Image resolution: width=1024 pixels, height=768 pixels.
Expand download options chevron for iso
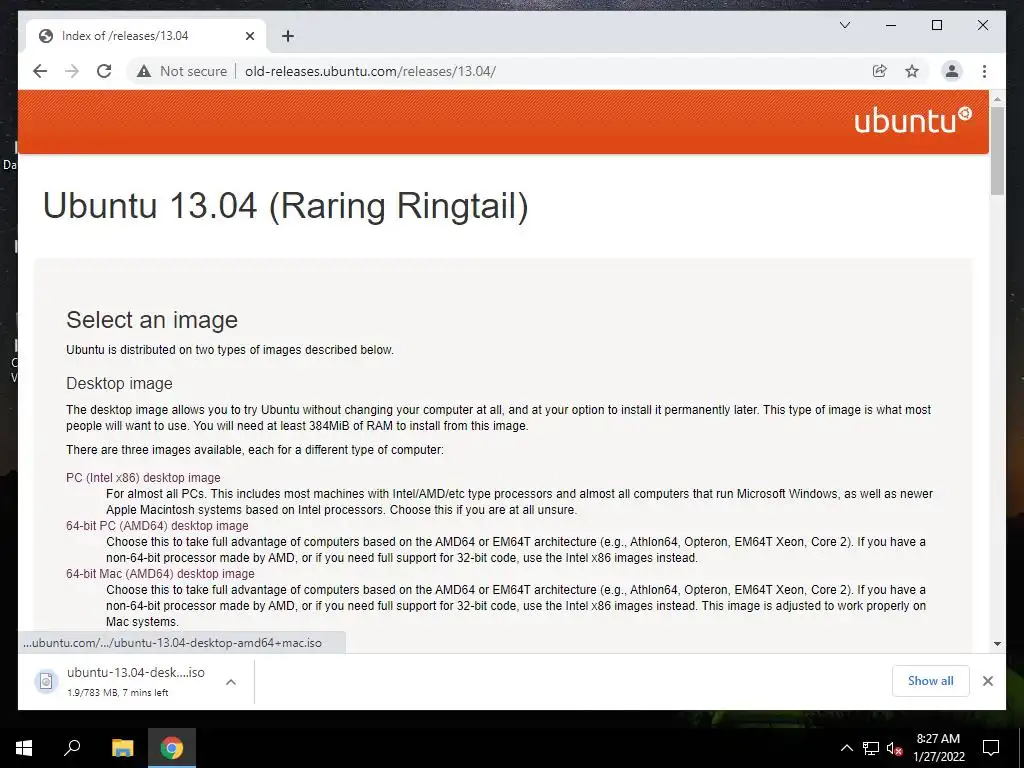(x=231, y=681)
